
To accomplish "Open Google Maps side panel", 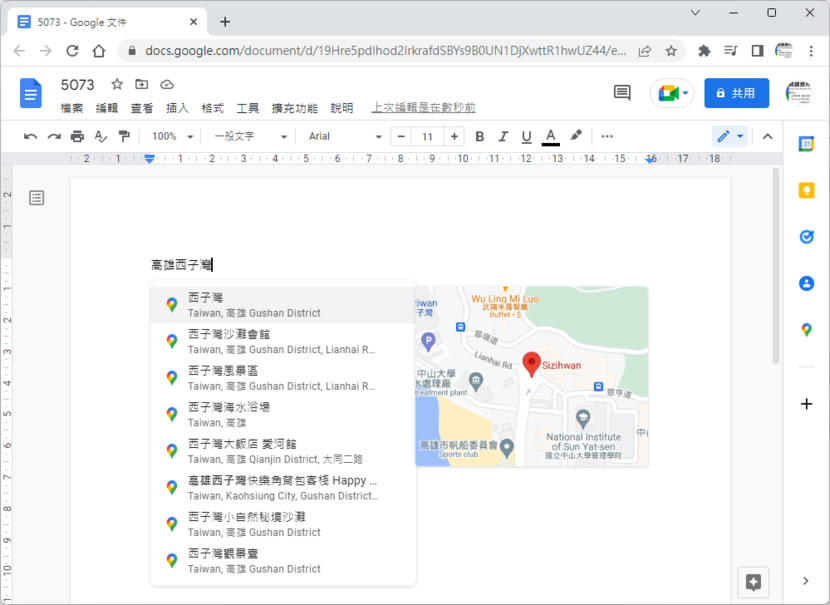I will tap(806, 330).
